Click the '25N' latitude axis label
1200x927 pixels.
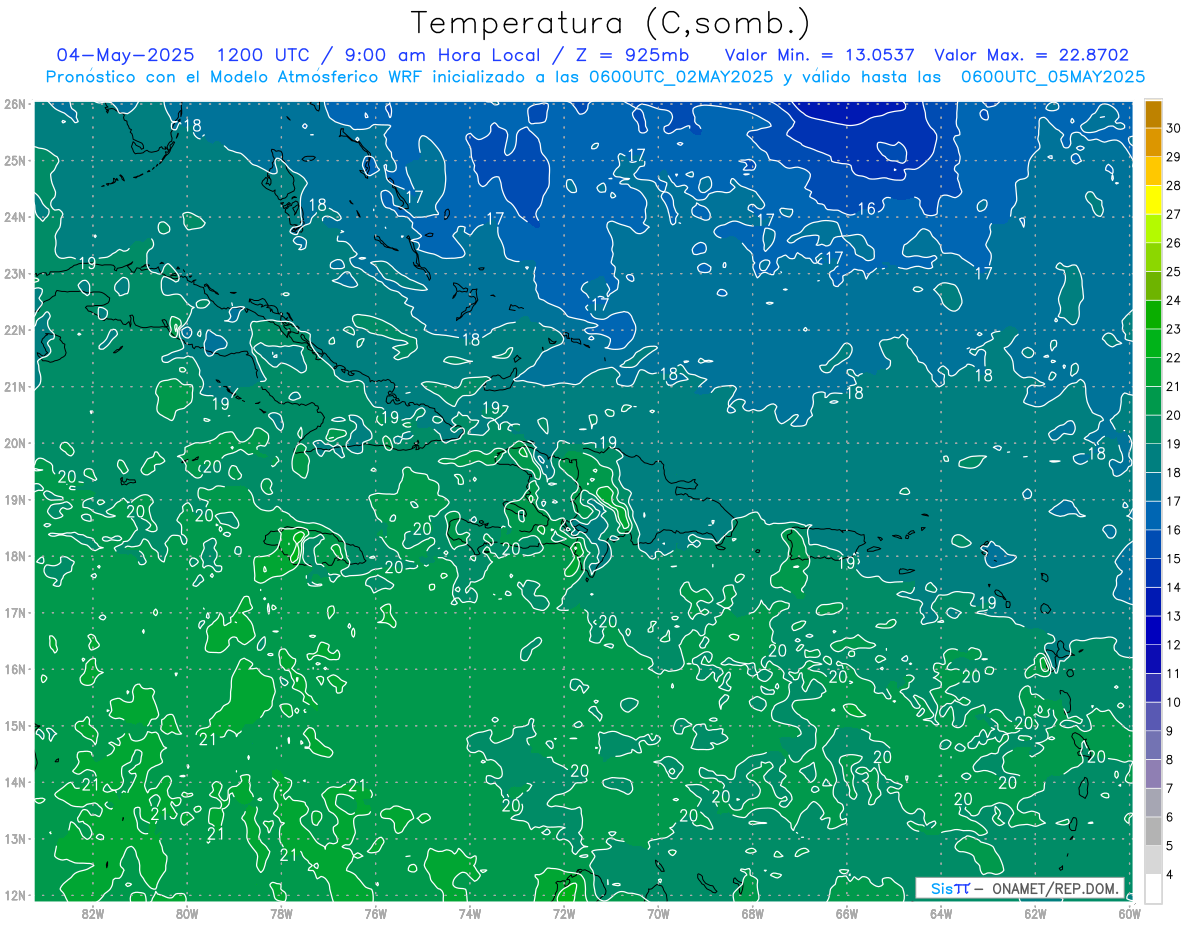(14, 160)
